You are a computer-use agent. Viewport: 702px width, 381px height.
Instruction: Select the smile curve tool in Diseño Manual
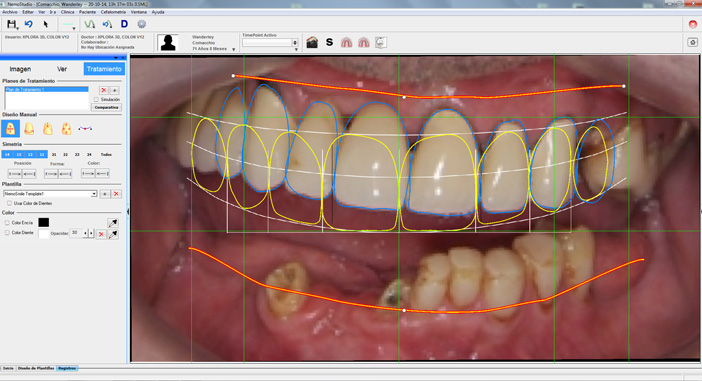pyautogui.click(x=85, y=128)
